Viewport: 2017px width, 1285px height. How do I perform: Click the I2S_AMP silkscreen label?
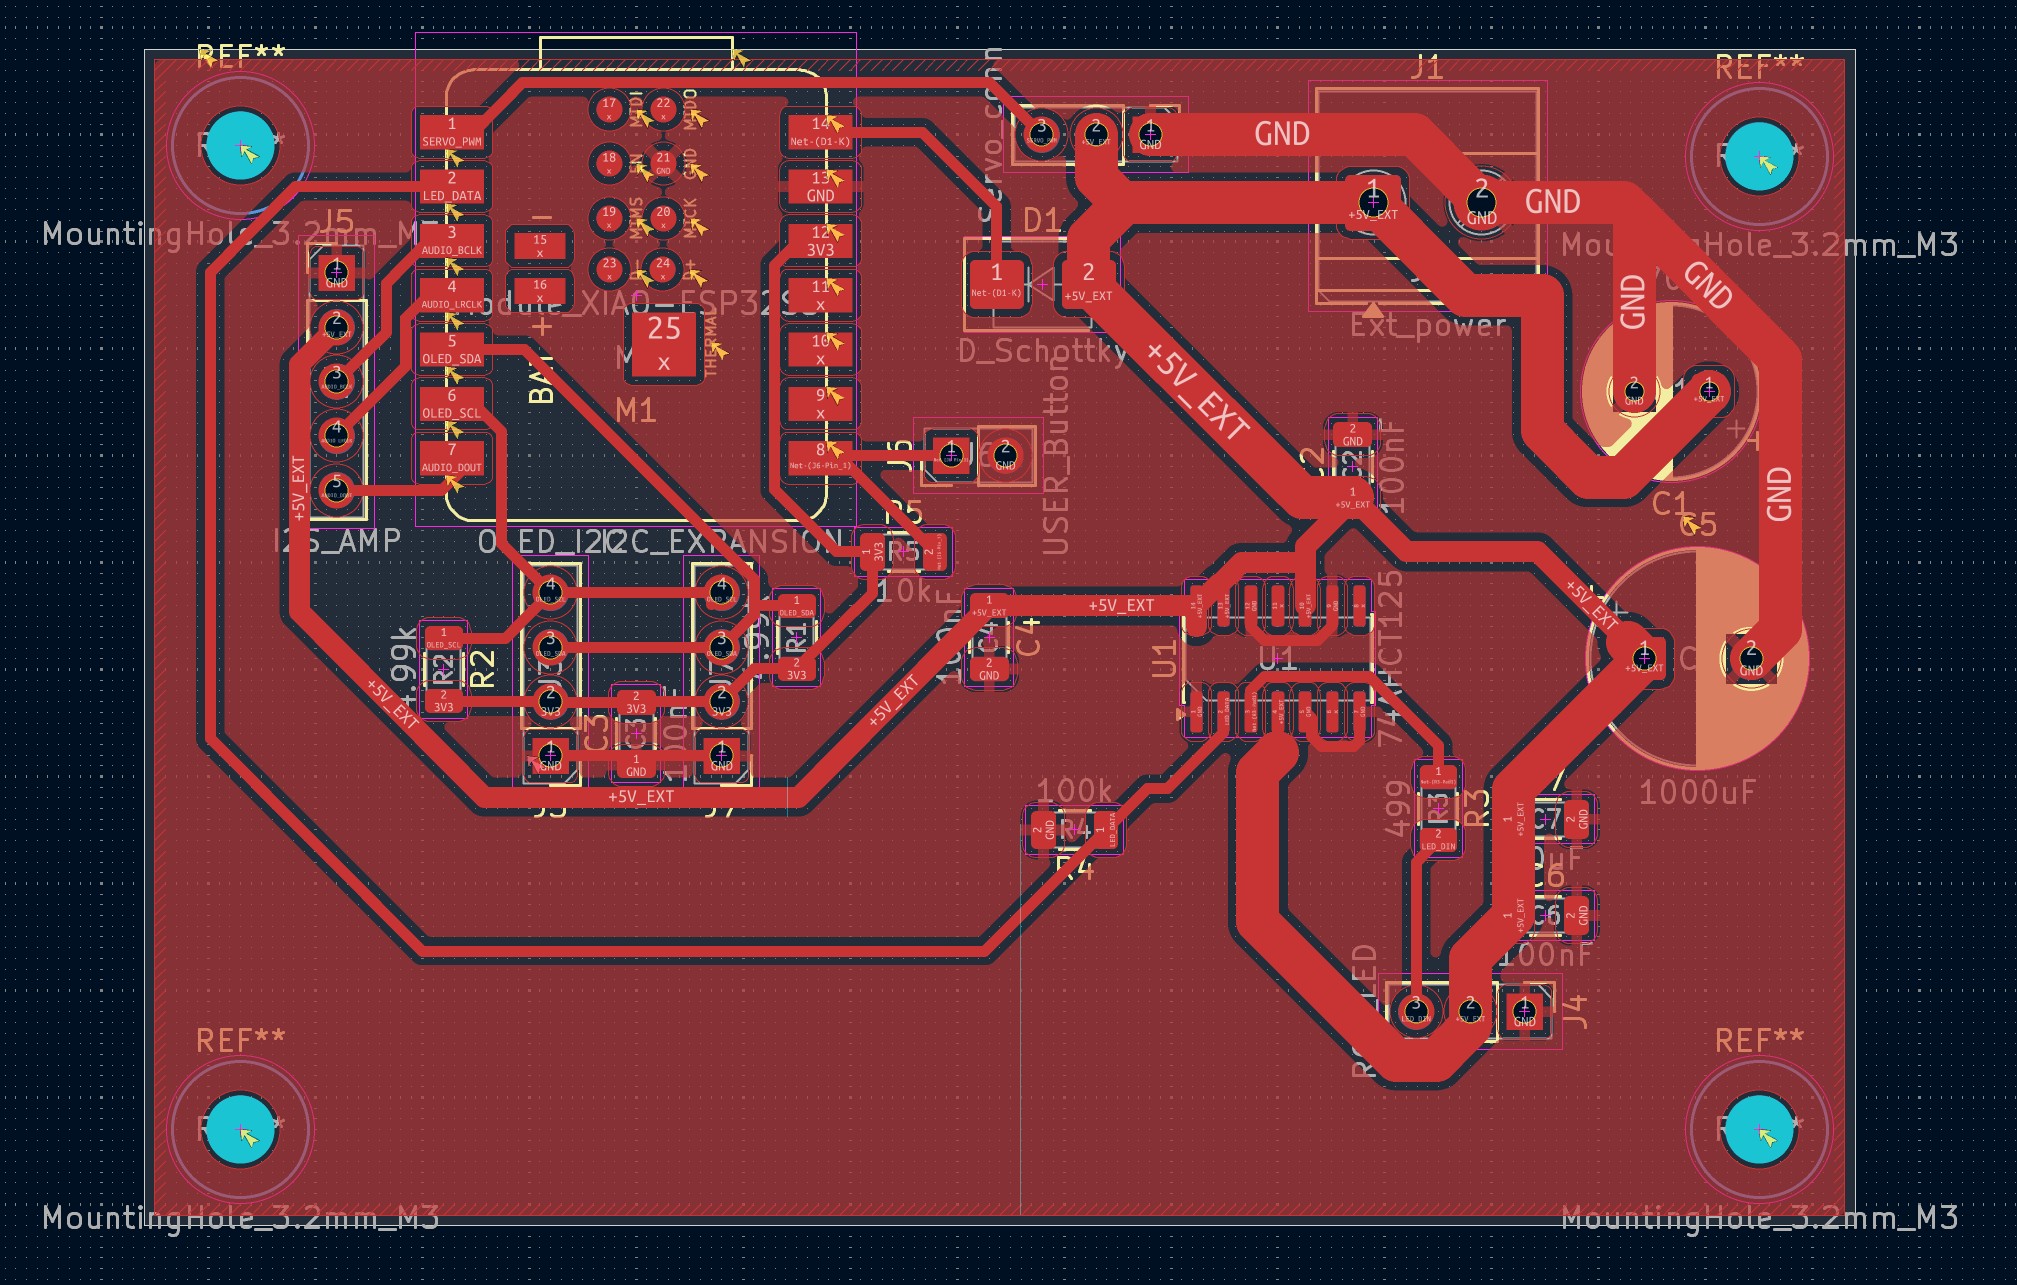(337, 541)
